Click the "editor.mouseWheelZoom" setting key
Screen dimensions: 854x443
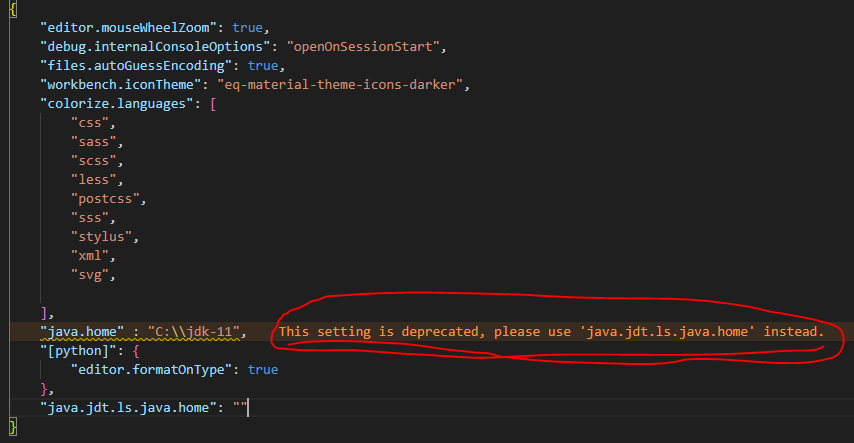[129, 28]
